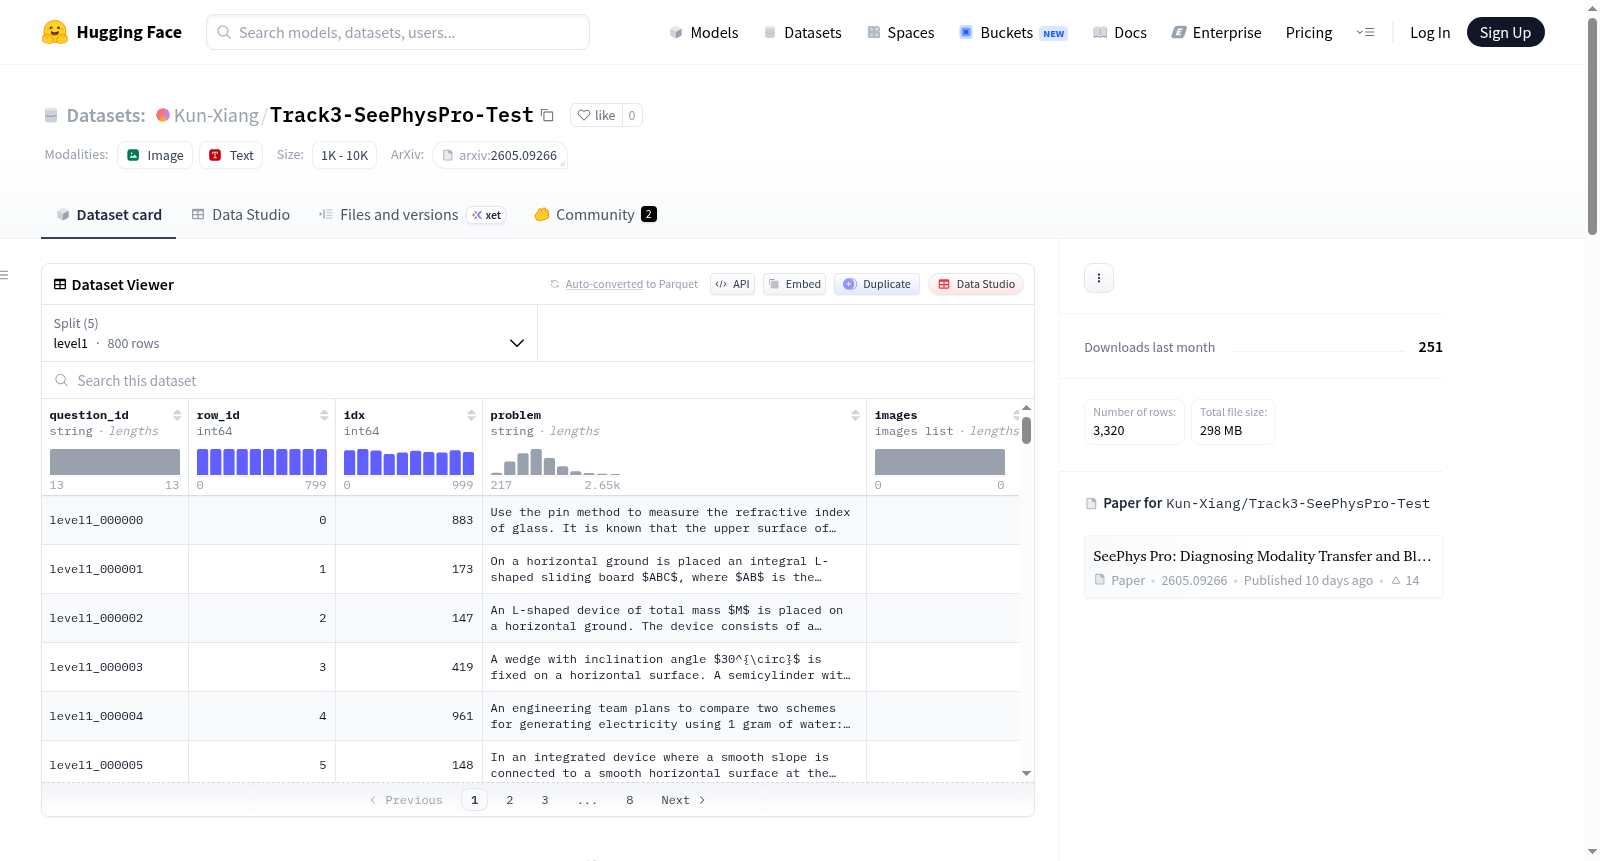Click the Previous page button
The width and height of the screenshot is (1600, 861).
(406, 800)
